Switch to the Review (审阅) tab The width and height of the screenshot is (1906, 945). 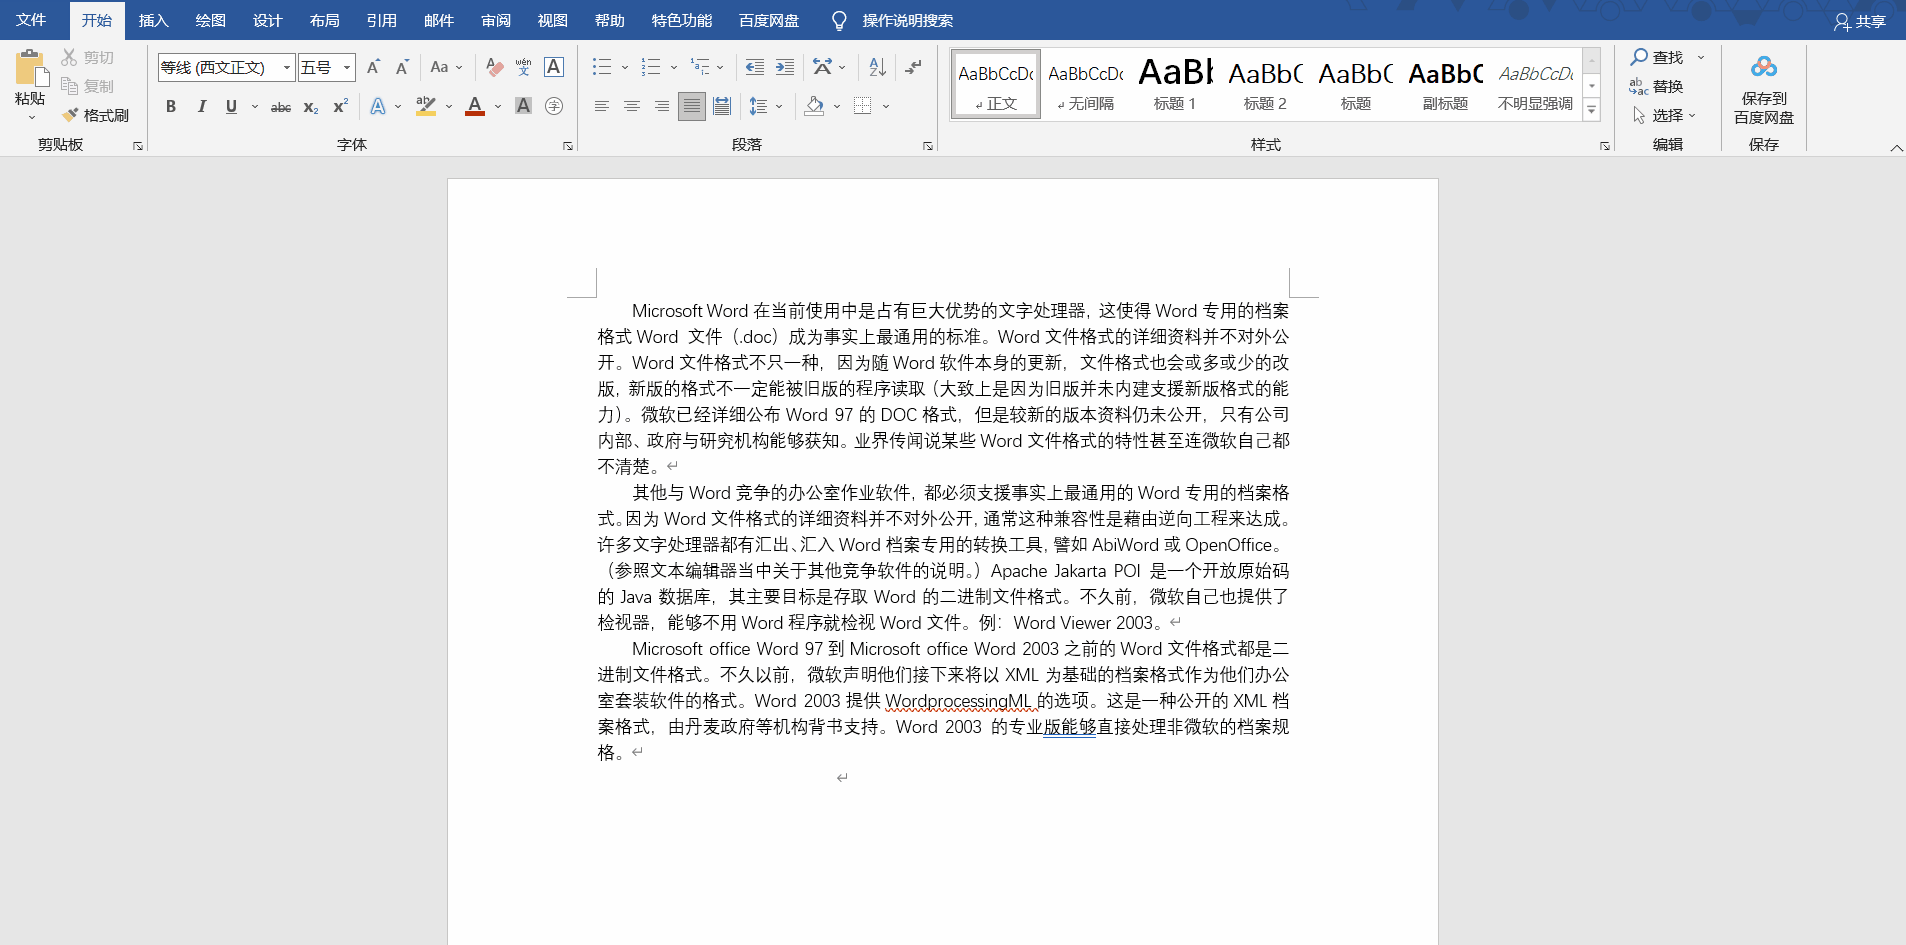click(495, 20)
